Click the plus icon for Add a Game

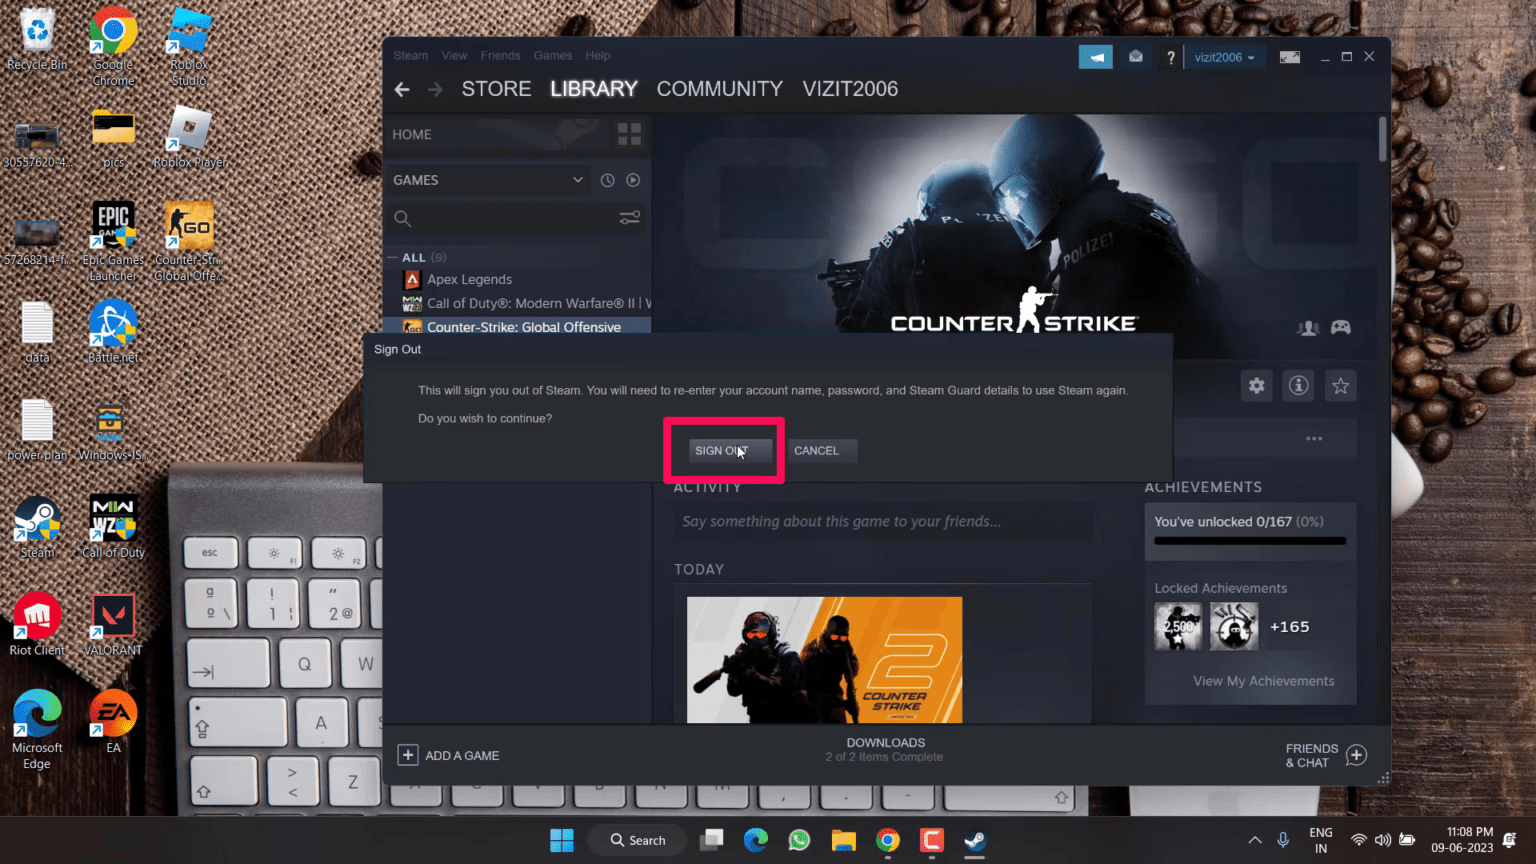click(x=408, y=755)
